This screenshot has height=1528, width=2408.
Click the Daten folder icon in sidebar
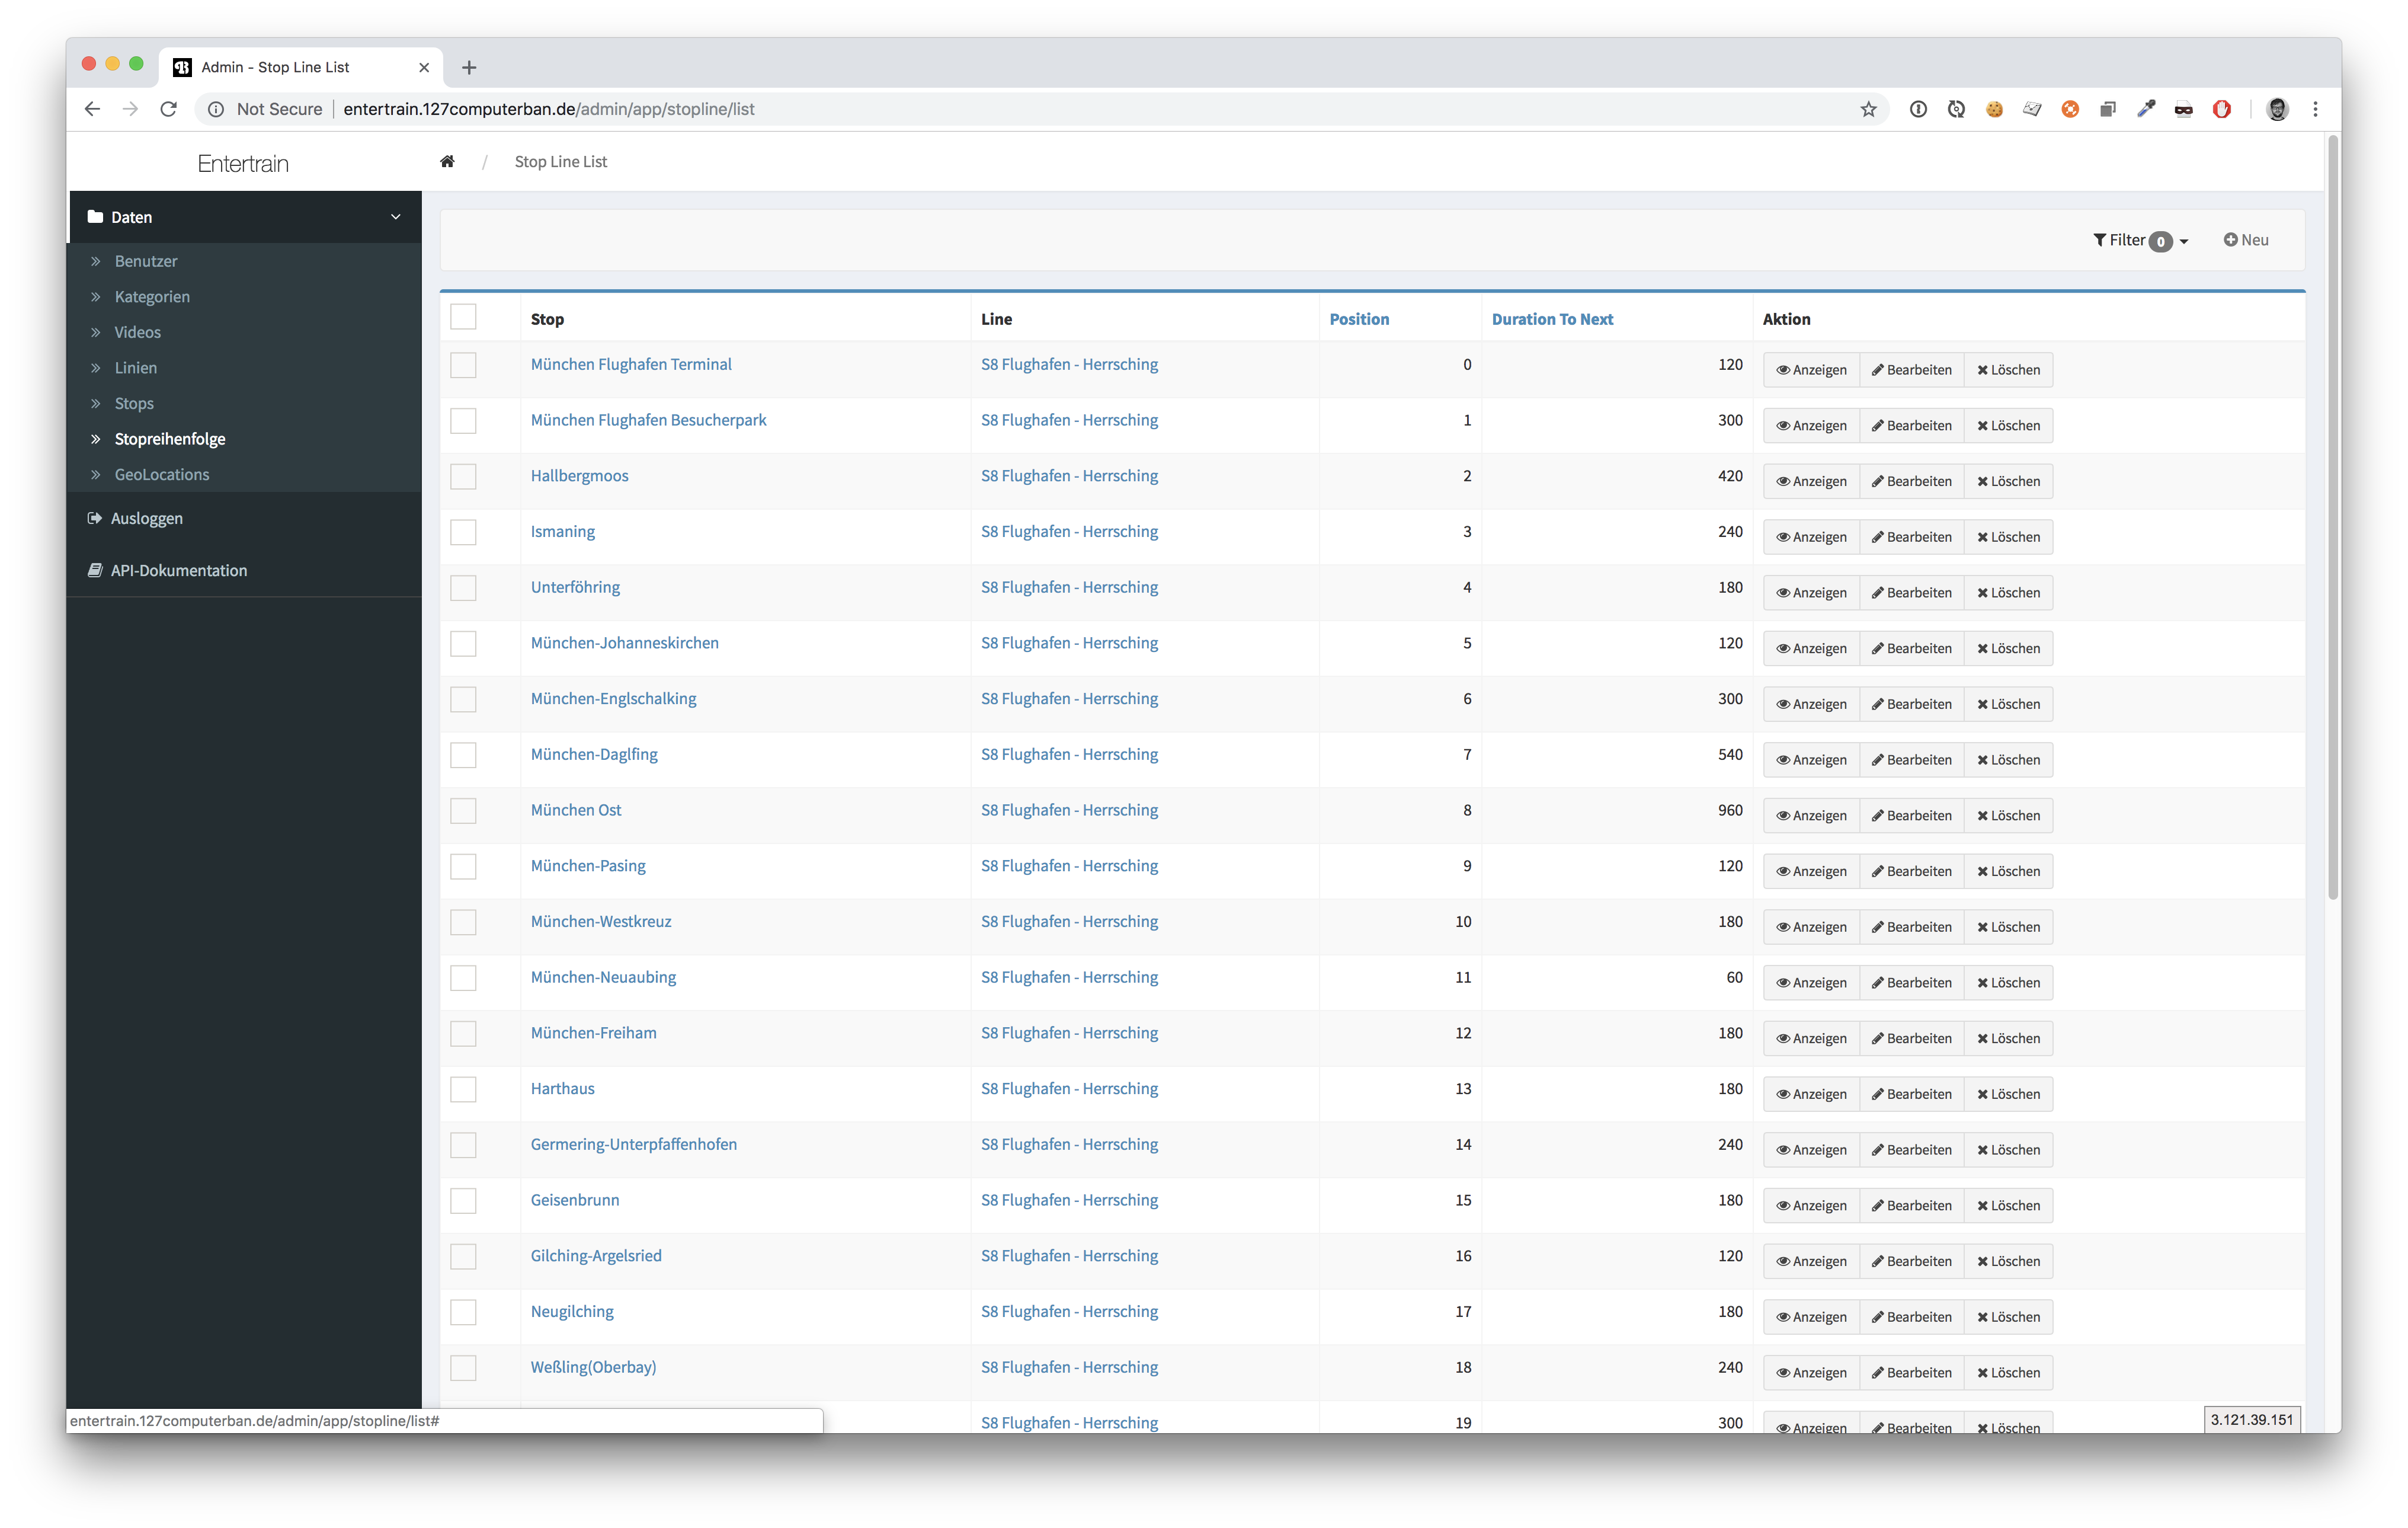click(x=96, y=217)
